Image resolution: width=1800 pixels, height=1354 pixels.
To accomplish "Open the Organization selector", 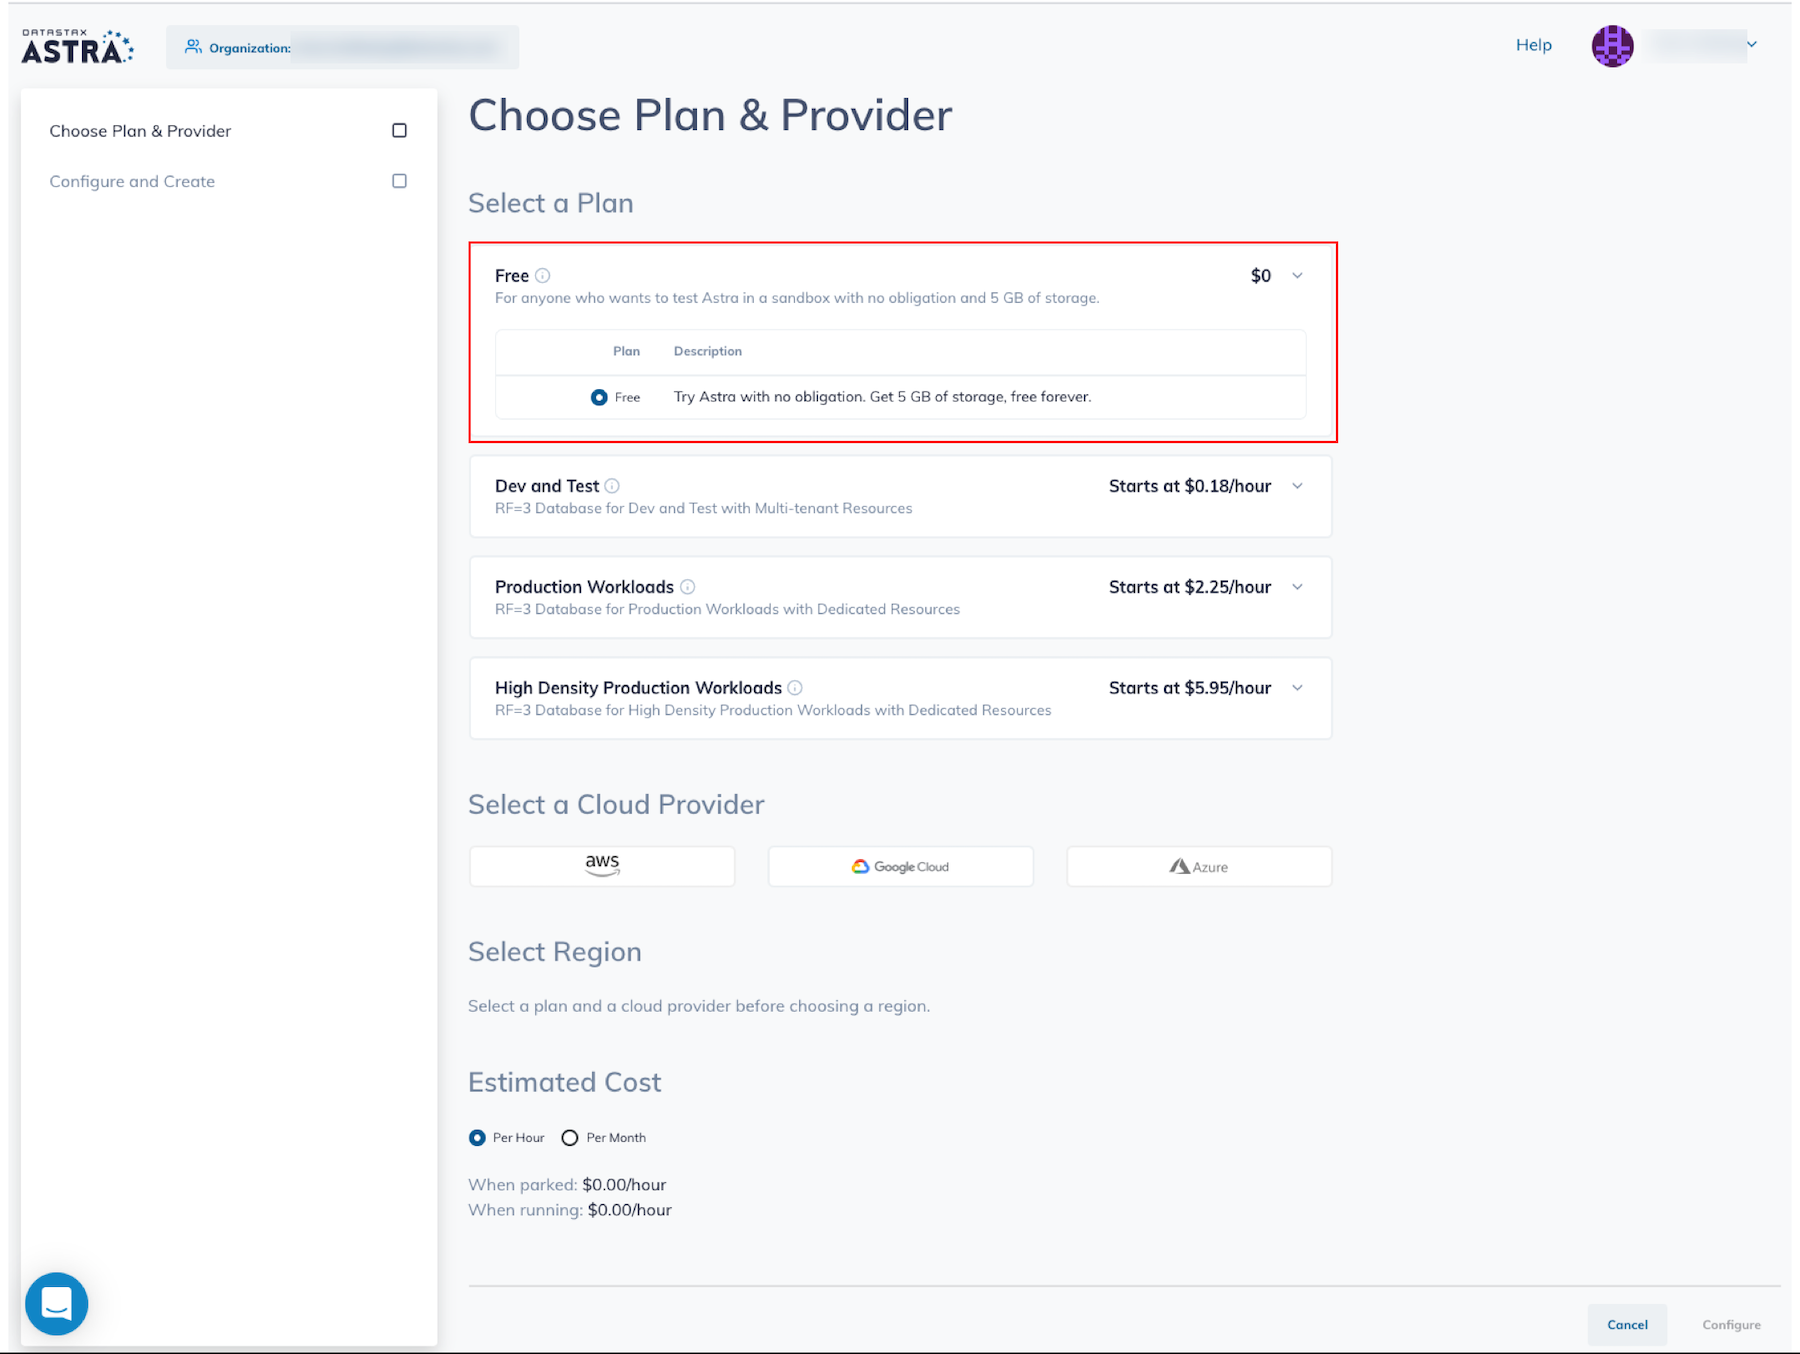I will pos(342,47).
